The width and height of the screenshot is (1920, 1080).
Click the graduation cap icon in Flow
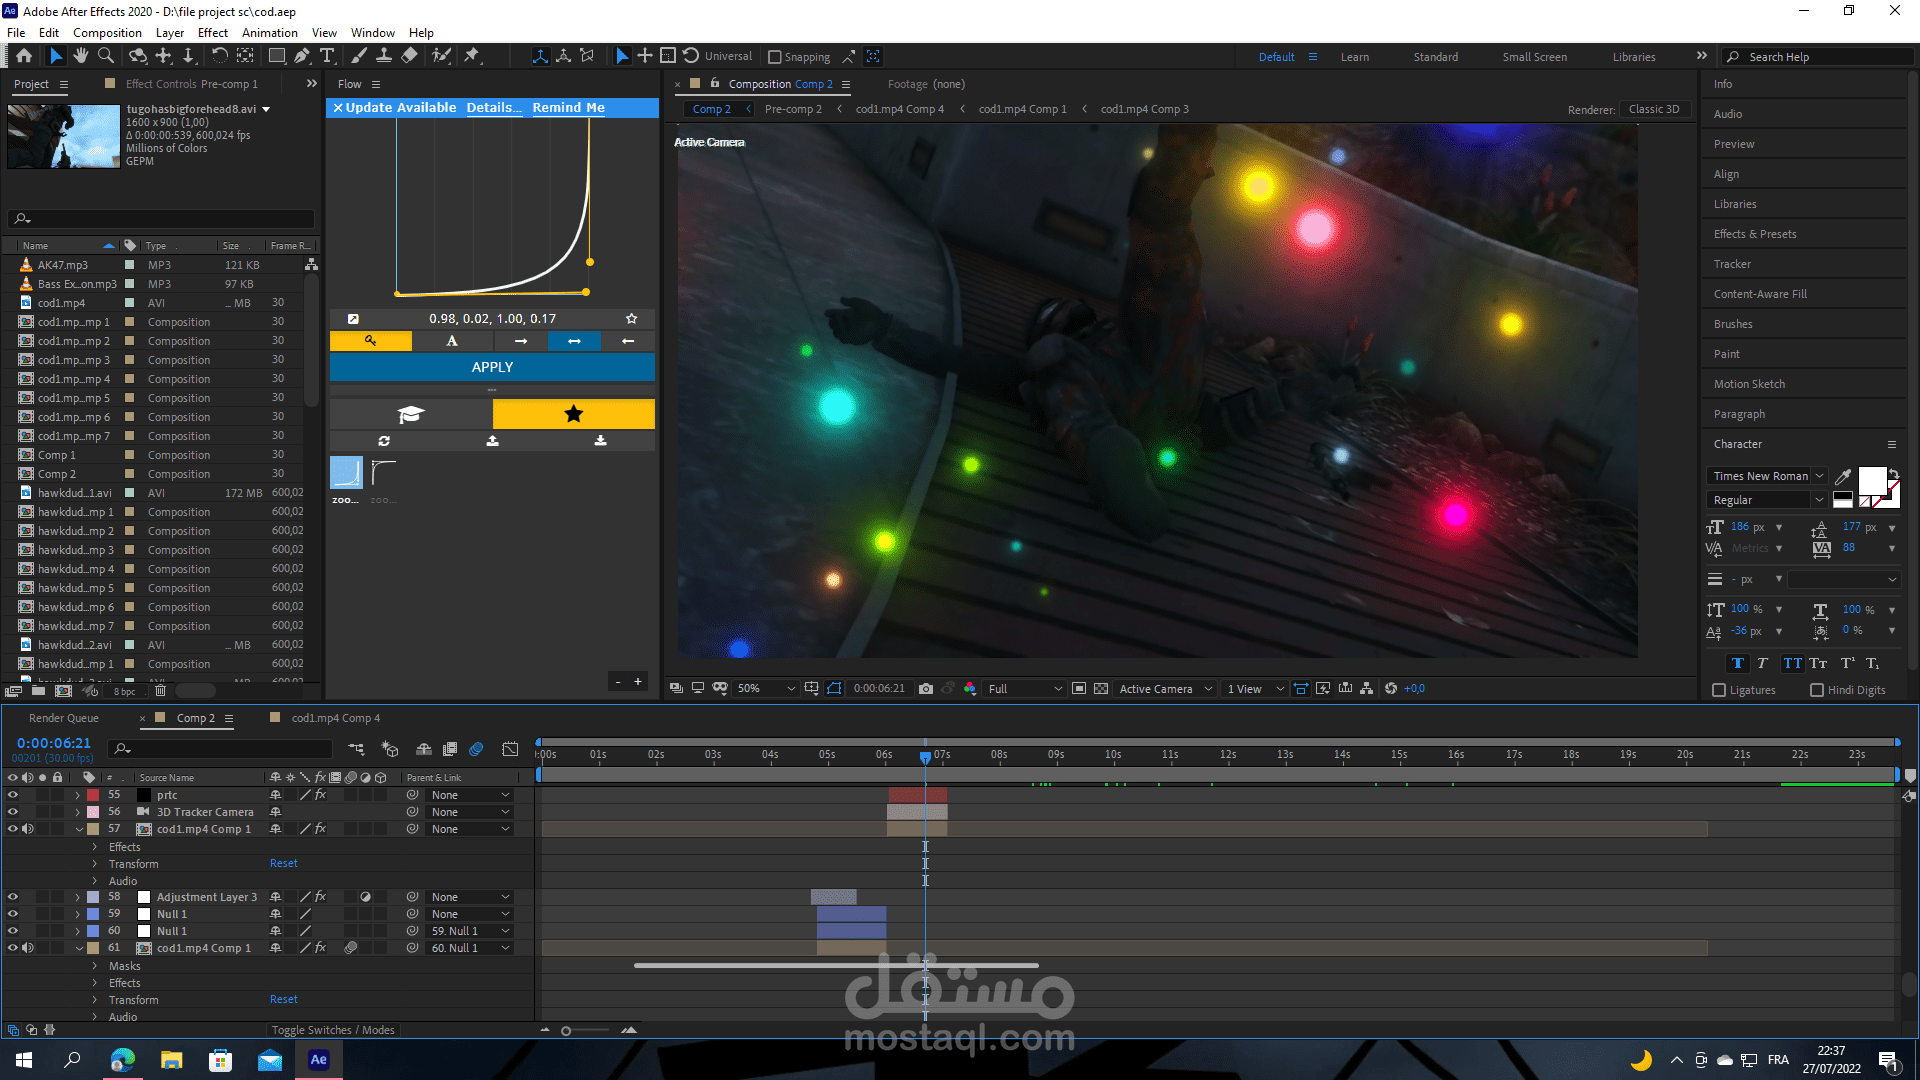pos(411,414)
